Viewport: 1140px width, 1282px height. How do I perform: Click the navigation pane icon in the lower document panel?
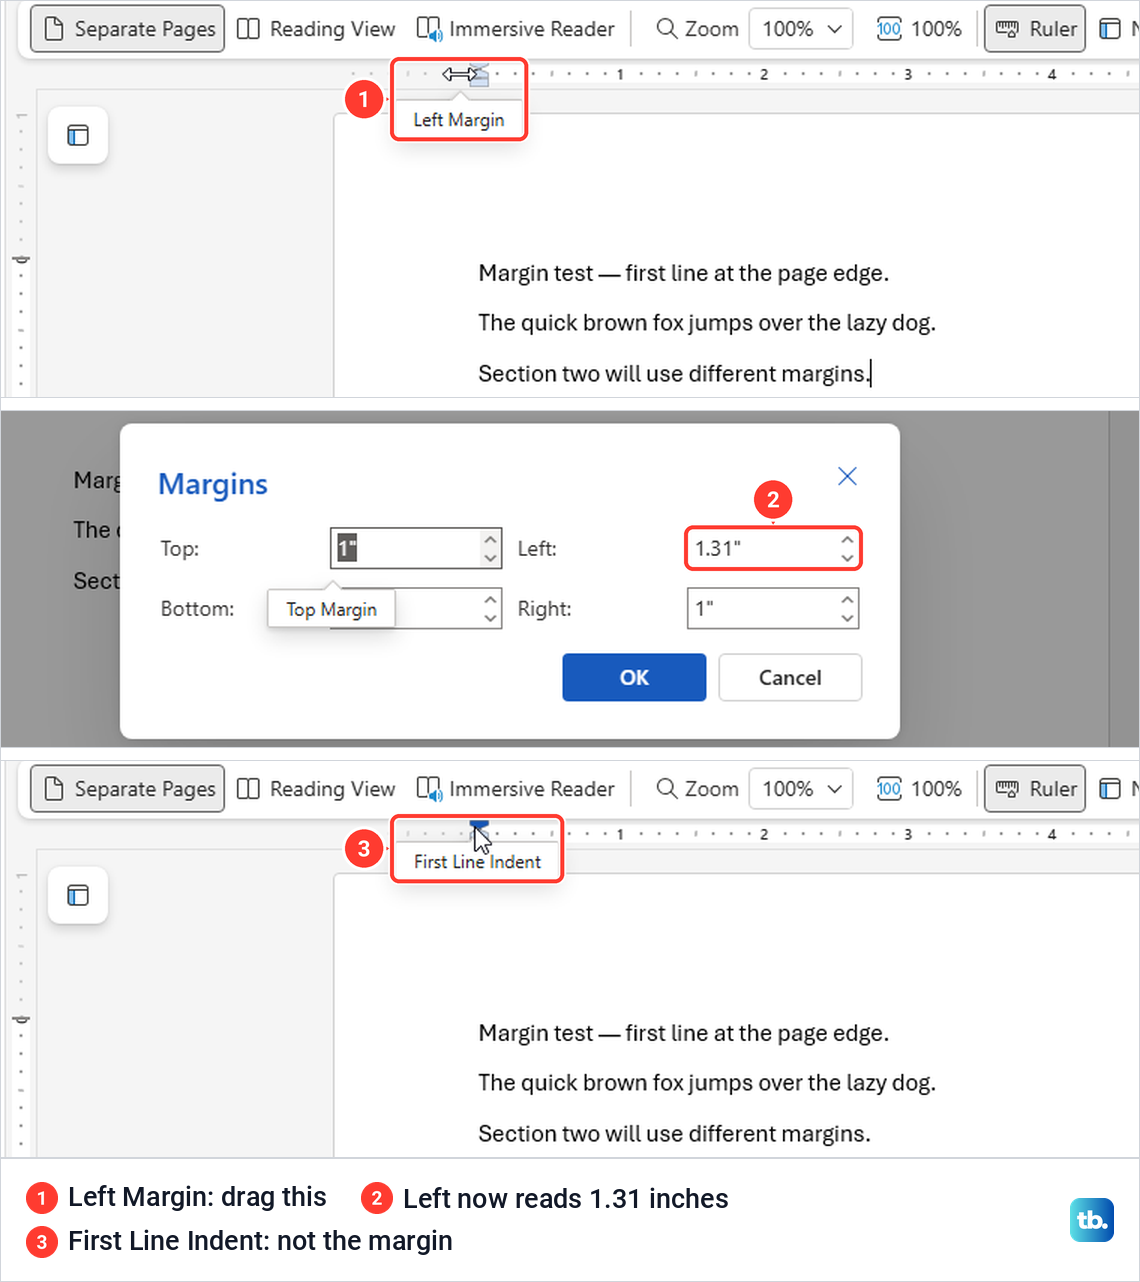78,895
